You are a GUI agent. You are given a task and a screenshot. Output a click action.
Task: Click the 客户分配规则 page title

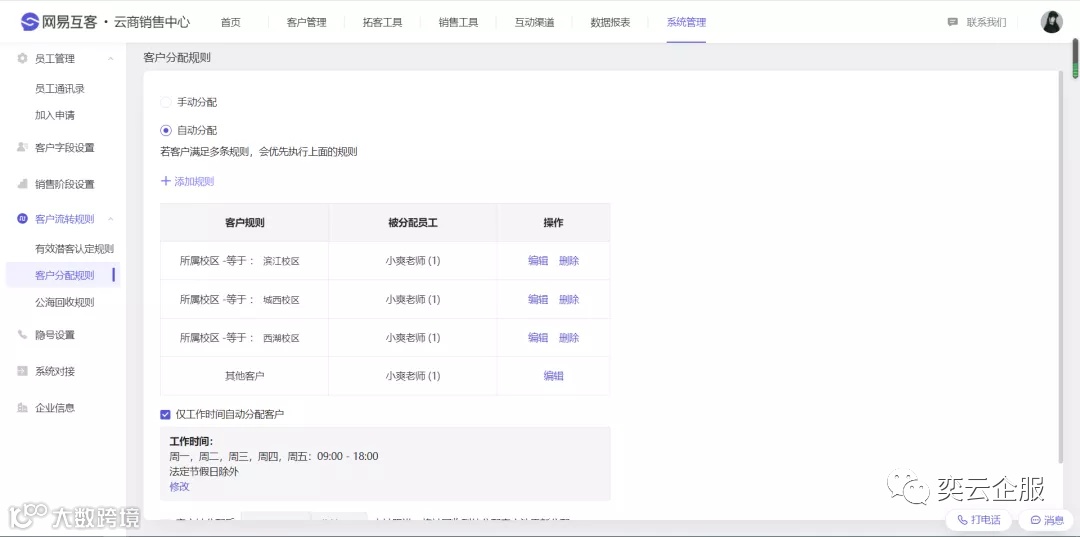[177, 58]
